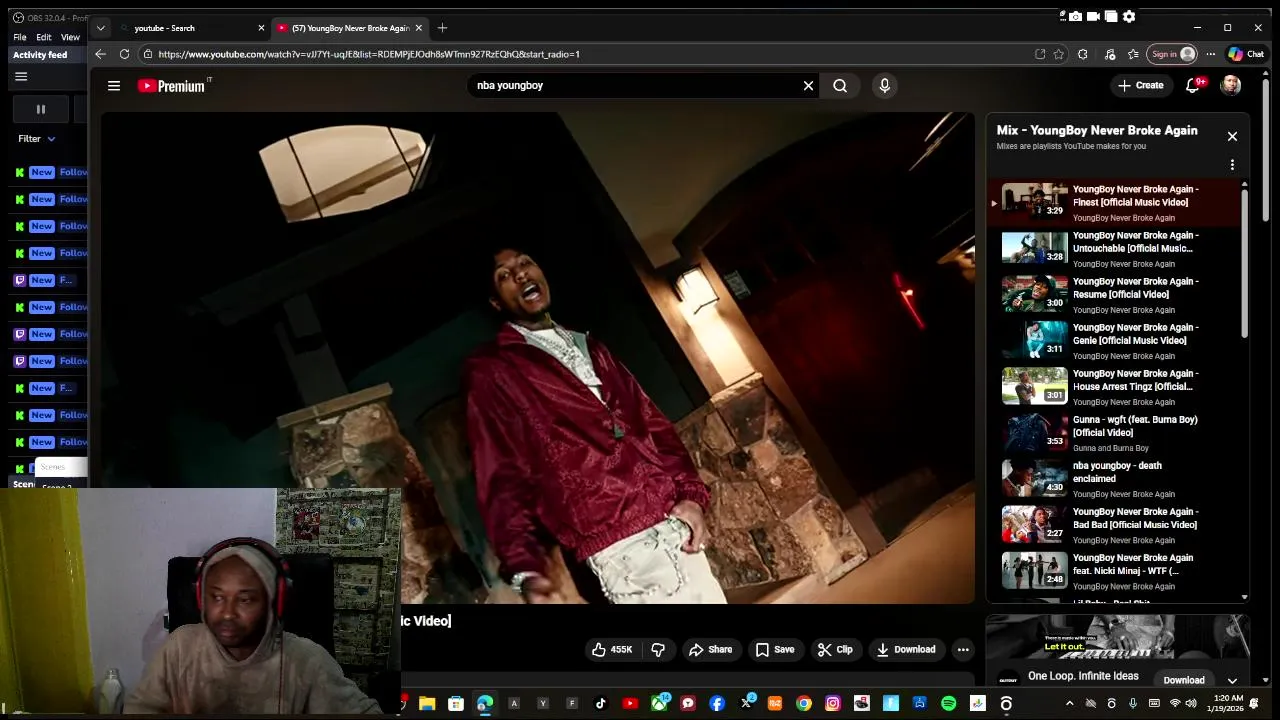
Task: Start voice search with the microphone
Action: click(884, 86)
